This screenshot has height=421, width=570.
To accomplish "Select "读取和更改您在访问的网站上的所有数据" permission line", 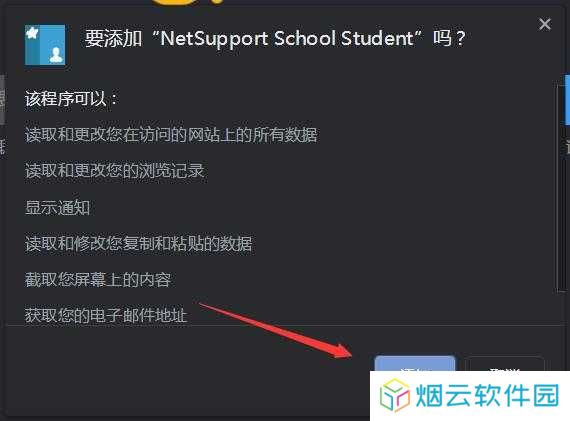I will [171, 135].
